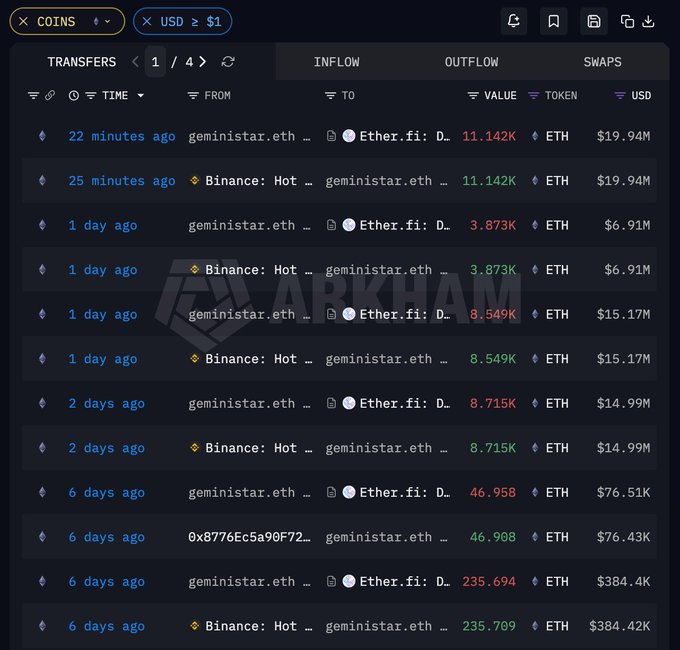The width and height of the screenshot is (680, 650).
Task: Open Ether.fi recipient in red 8.715K row
Action: pos(405,404)
